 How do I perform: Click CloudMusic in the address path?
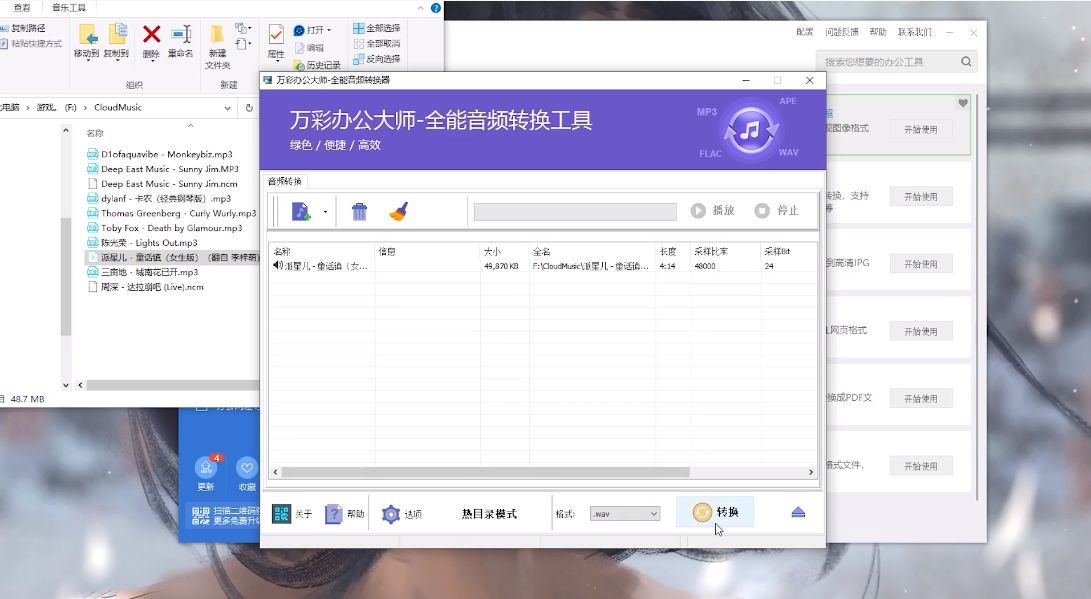click(118, 107)
